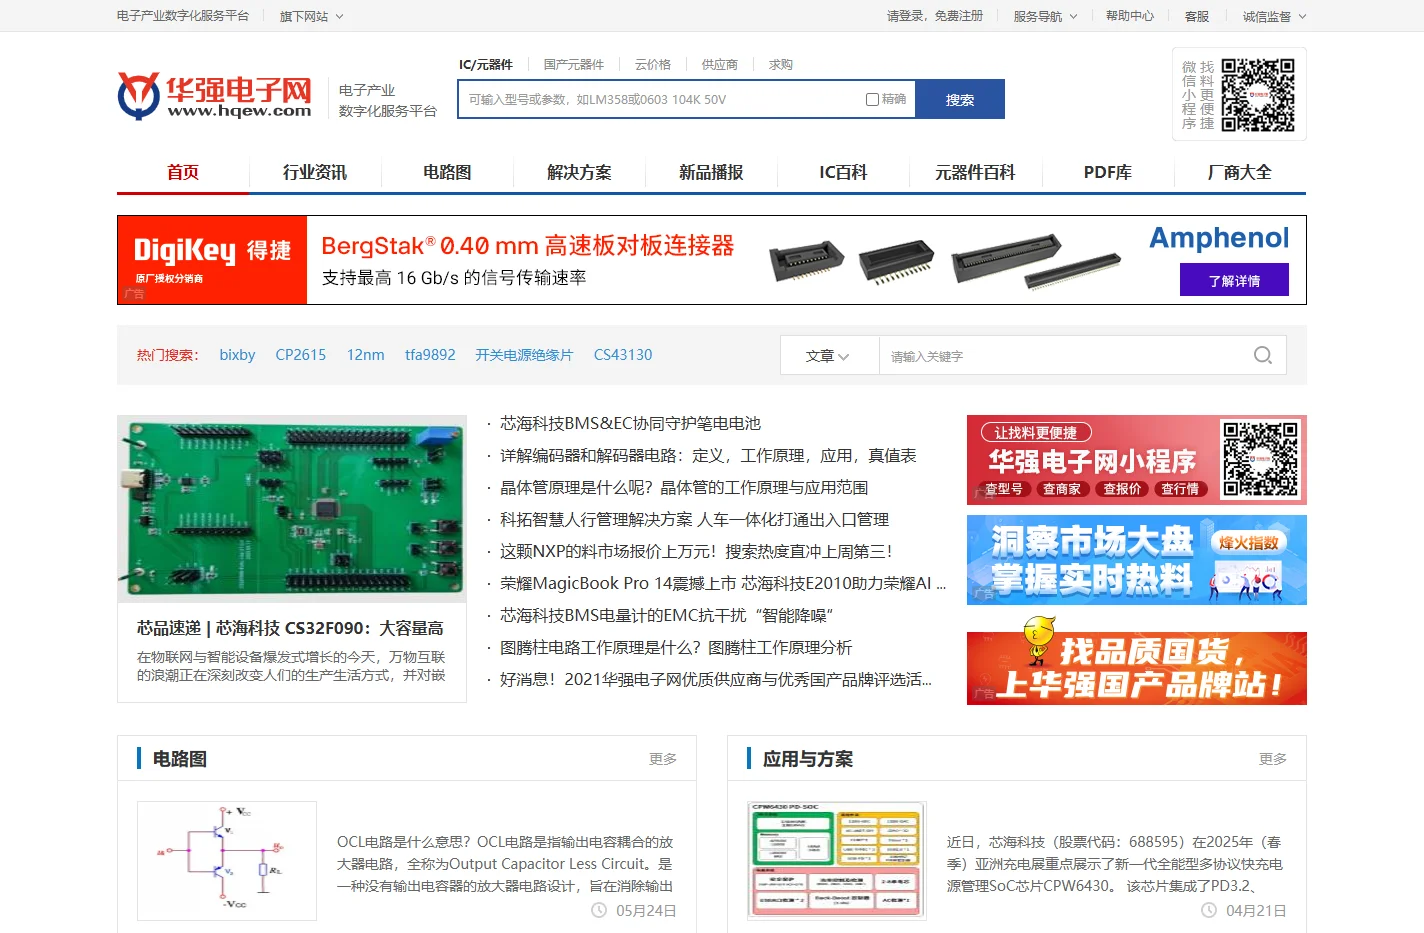Expand the 服务导航 dropdown
Viewport: 1424px width, 933px height.
1045,16
